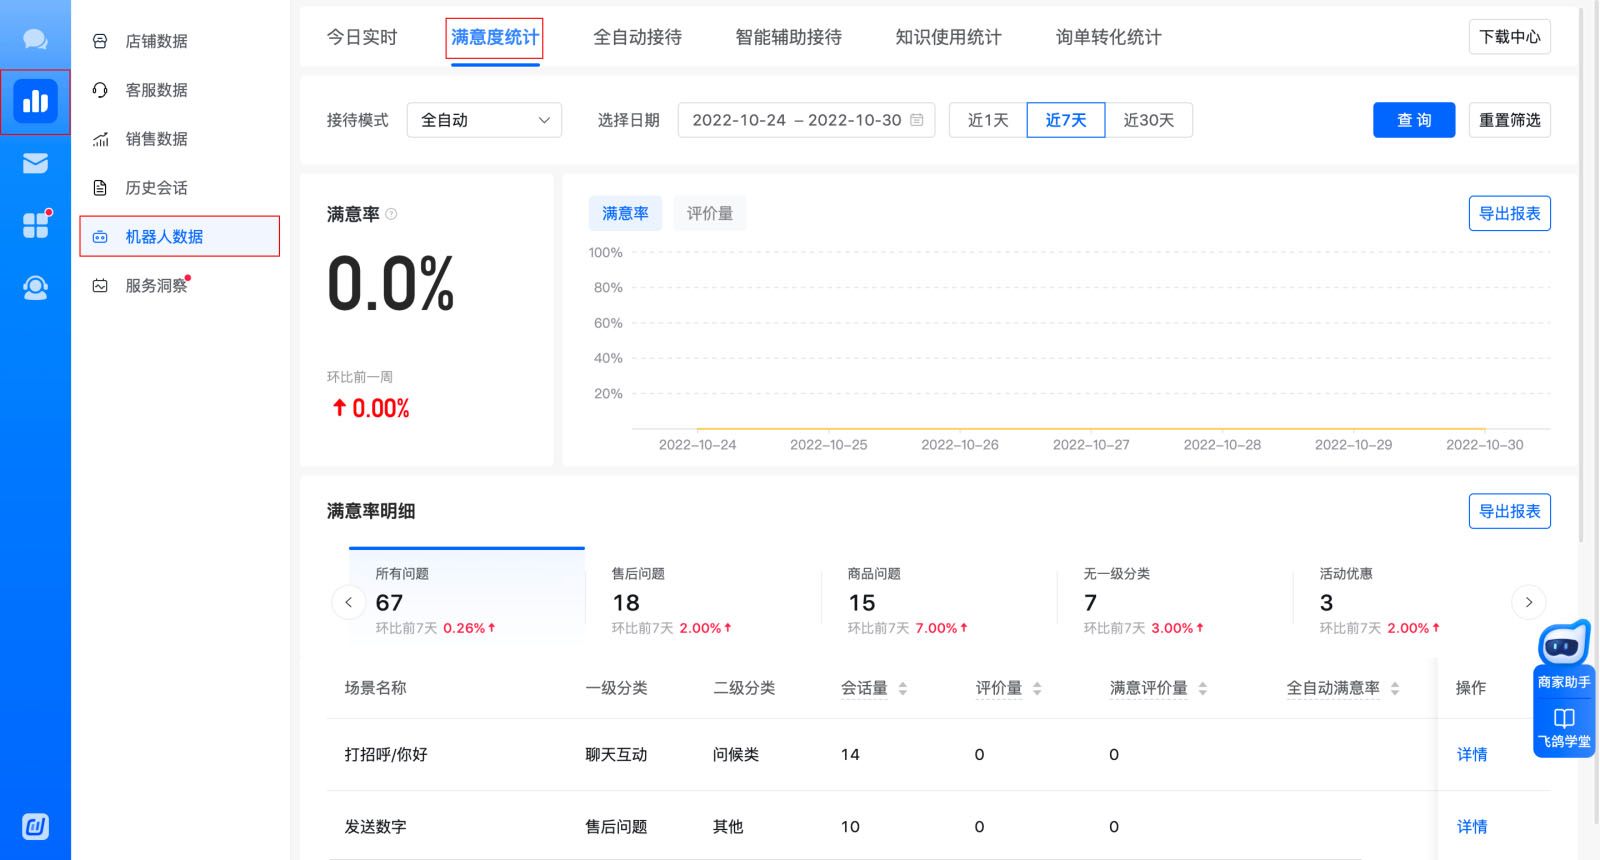Click the 机器人数据 robot icon
The height and width of the screenshot is (860, 1600).
100,237
